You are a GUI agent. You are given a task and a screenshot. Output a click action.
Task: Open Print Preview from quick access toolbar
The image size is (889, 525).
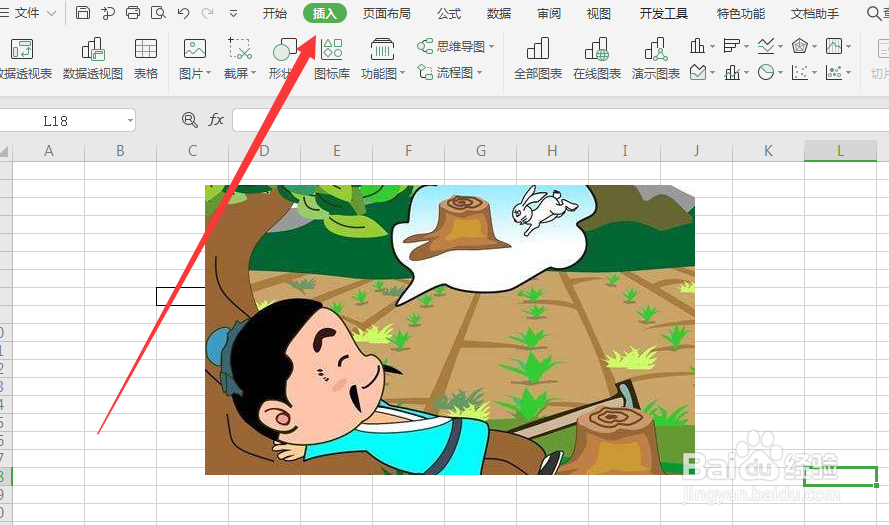158,12
